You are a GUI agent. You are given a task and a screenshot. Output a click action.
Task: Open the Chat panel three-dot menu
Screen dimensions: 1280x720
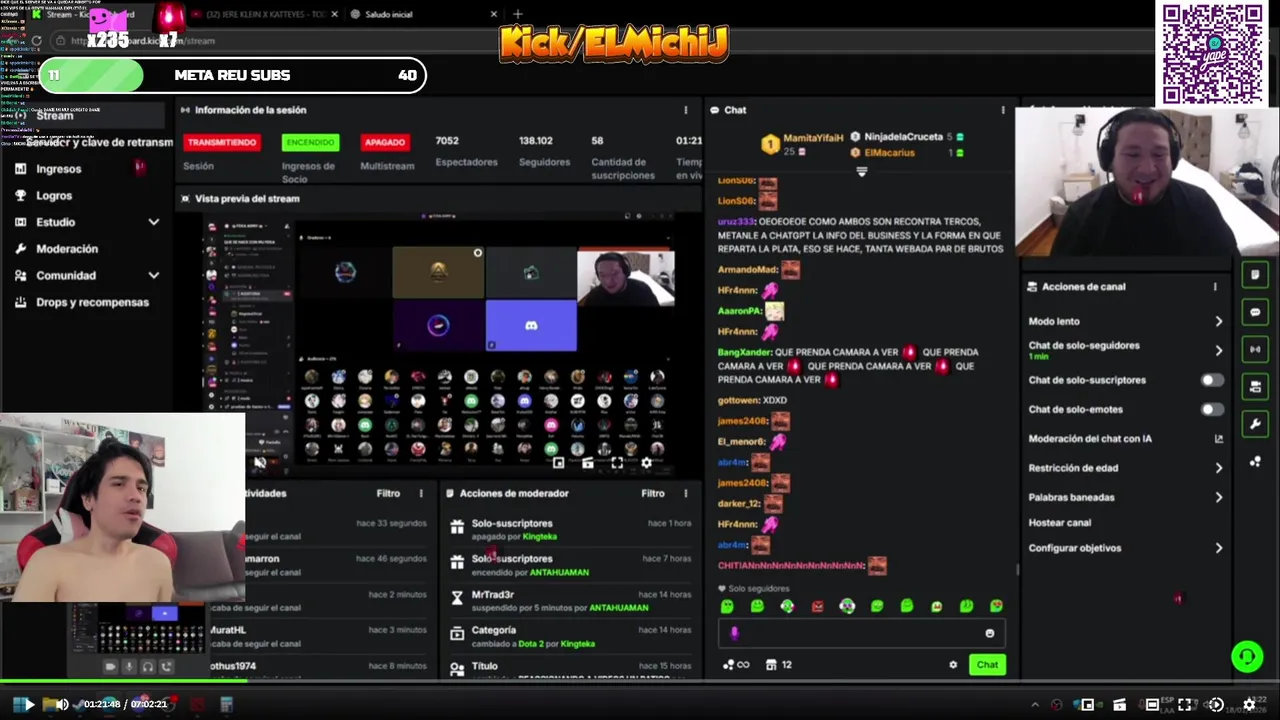point(1003,110)
